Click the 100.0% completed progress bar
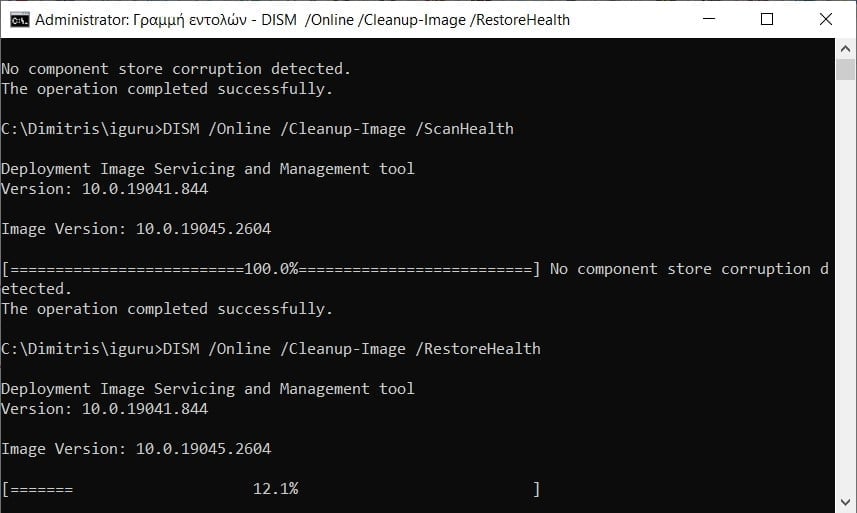Image resolution: width=857 pixels, height=513 pixels. pyautogui.click(x=271, y=269)
